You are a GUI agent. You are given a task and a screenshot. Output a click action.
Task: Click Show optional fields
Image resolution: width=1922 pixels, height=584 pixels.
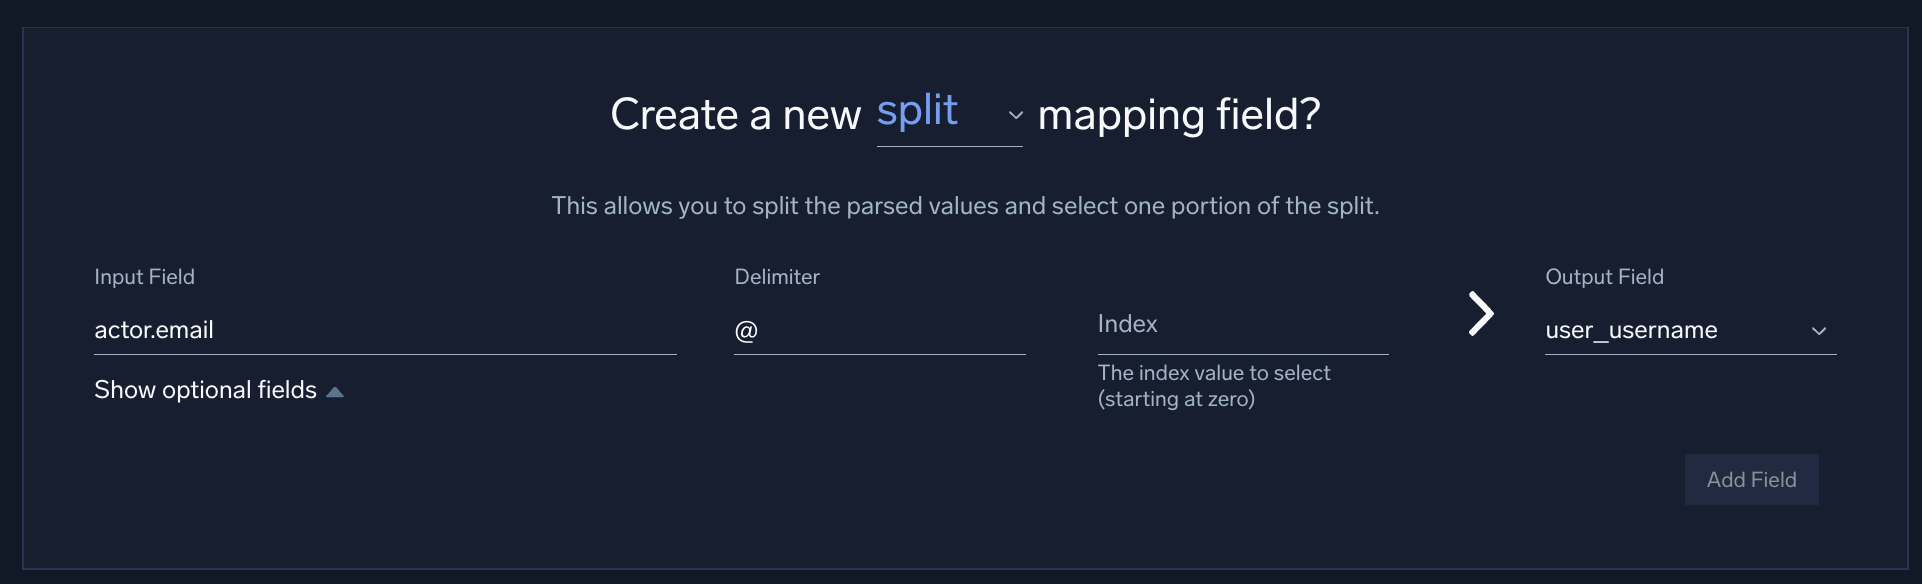(205, 391)
